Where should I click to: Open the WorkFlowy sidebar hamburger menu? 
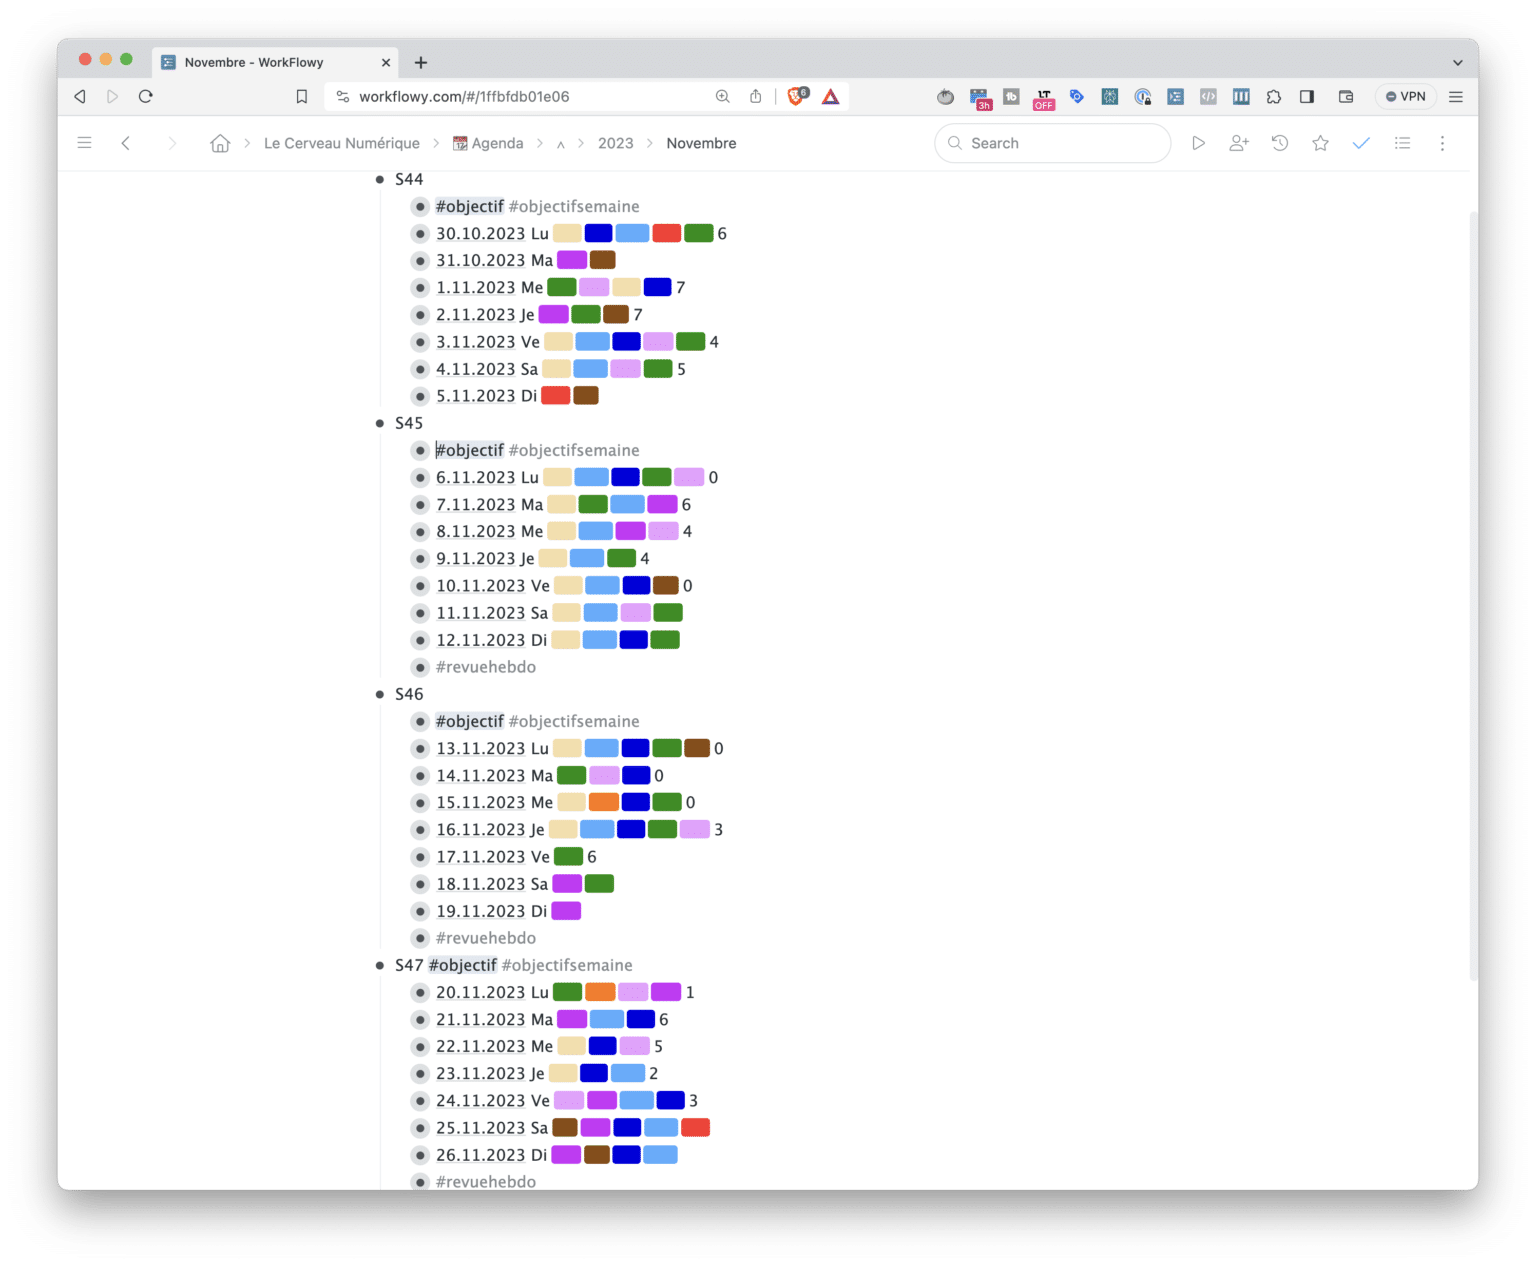[84, 142]
